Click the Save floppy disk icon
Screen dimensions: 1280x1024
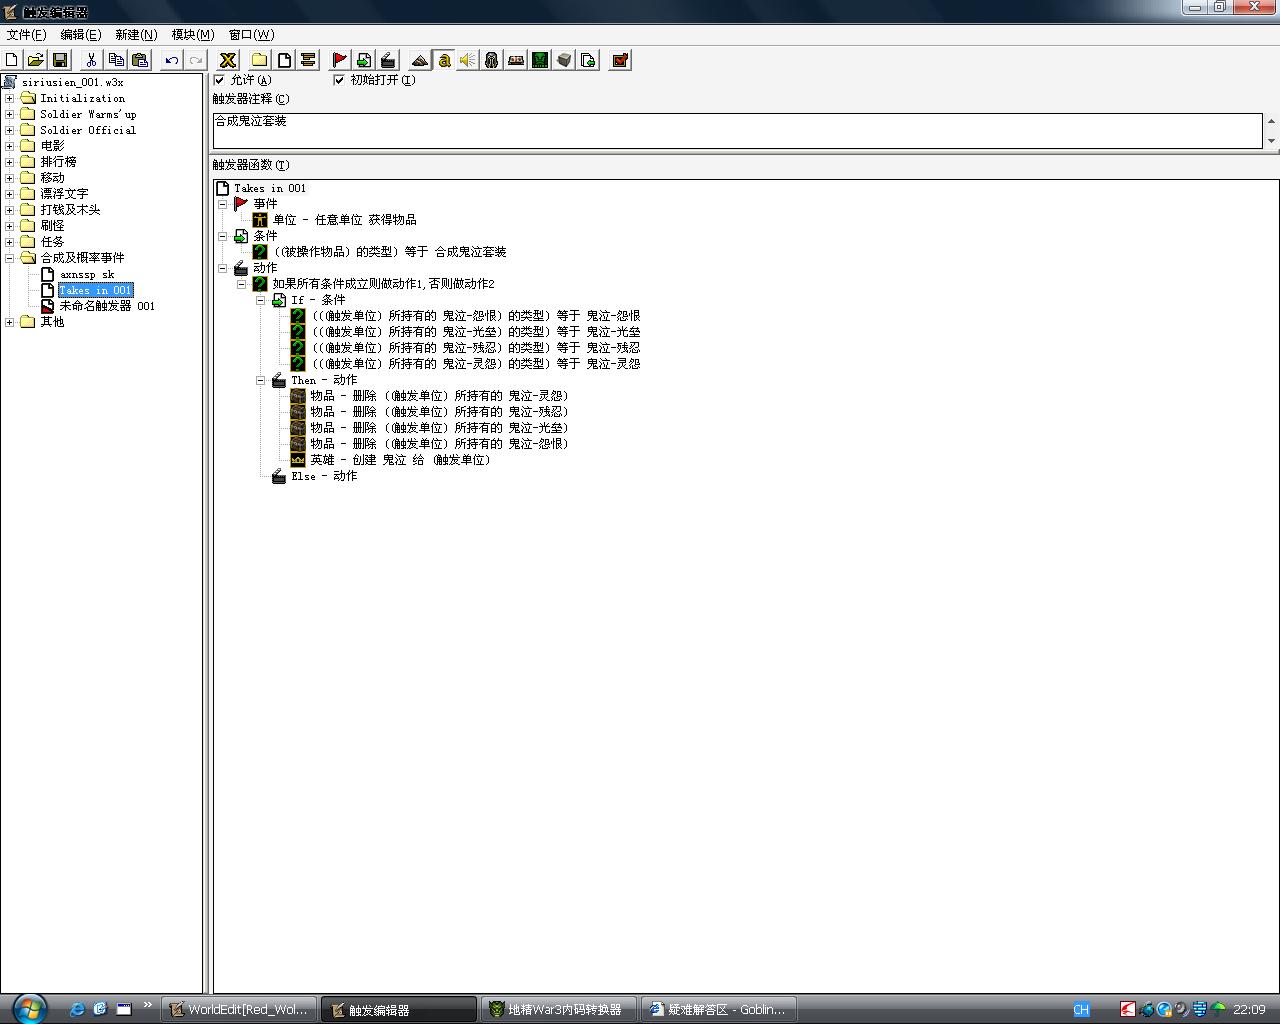[60, 60]
